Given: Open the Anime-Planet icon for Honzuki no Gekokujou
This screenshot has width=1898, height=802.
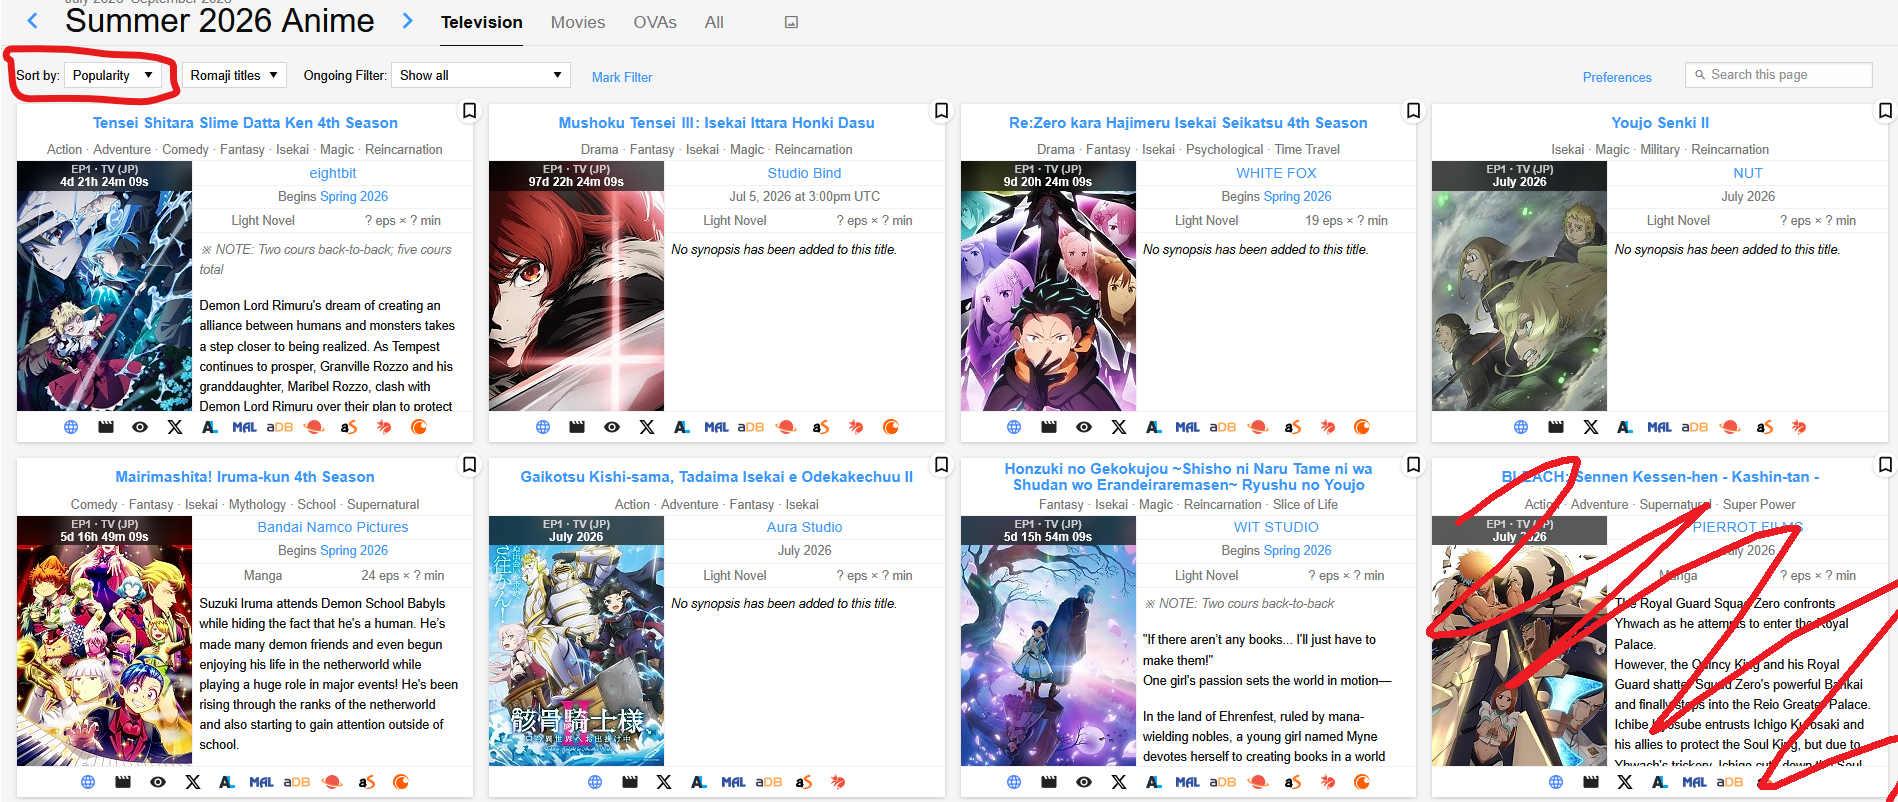Looking at the screenshot, I should pos(1258,782).
